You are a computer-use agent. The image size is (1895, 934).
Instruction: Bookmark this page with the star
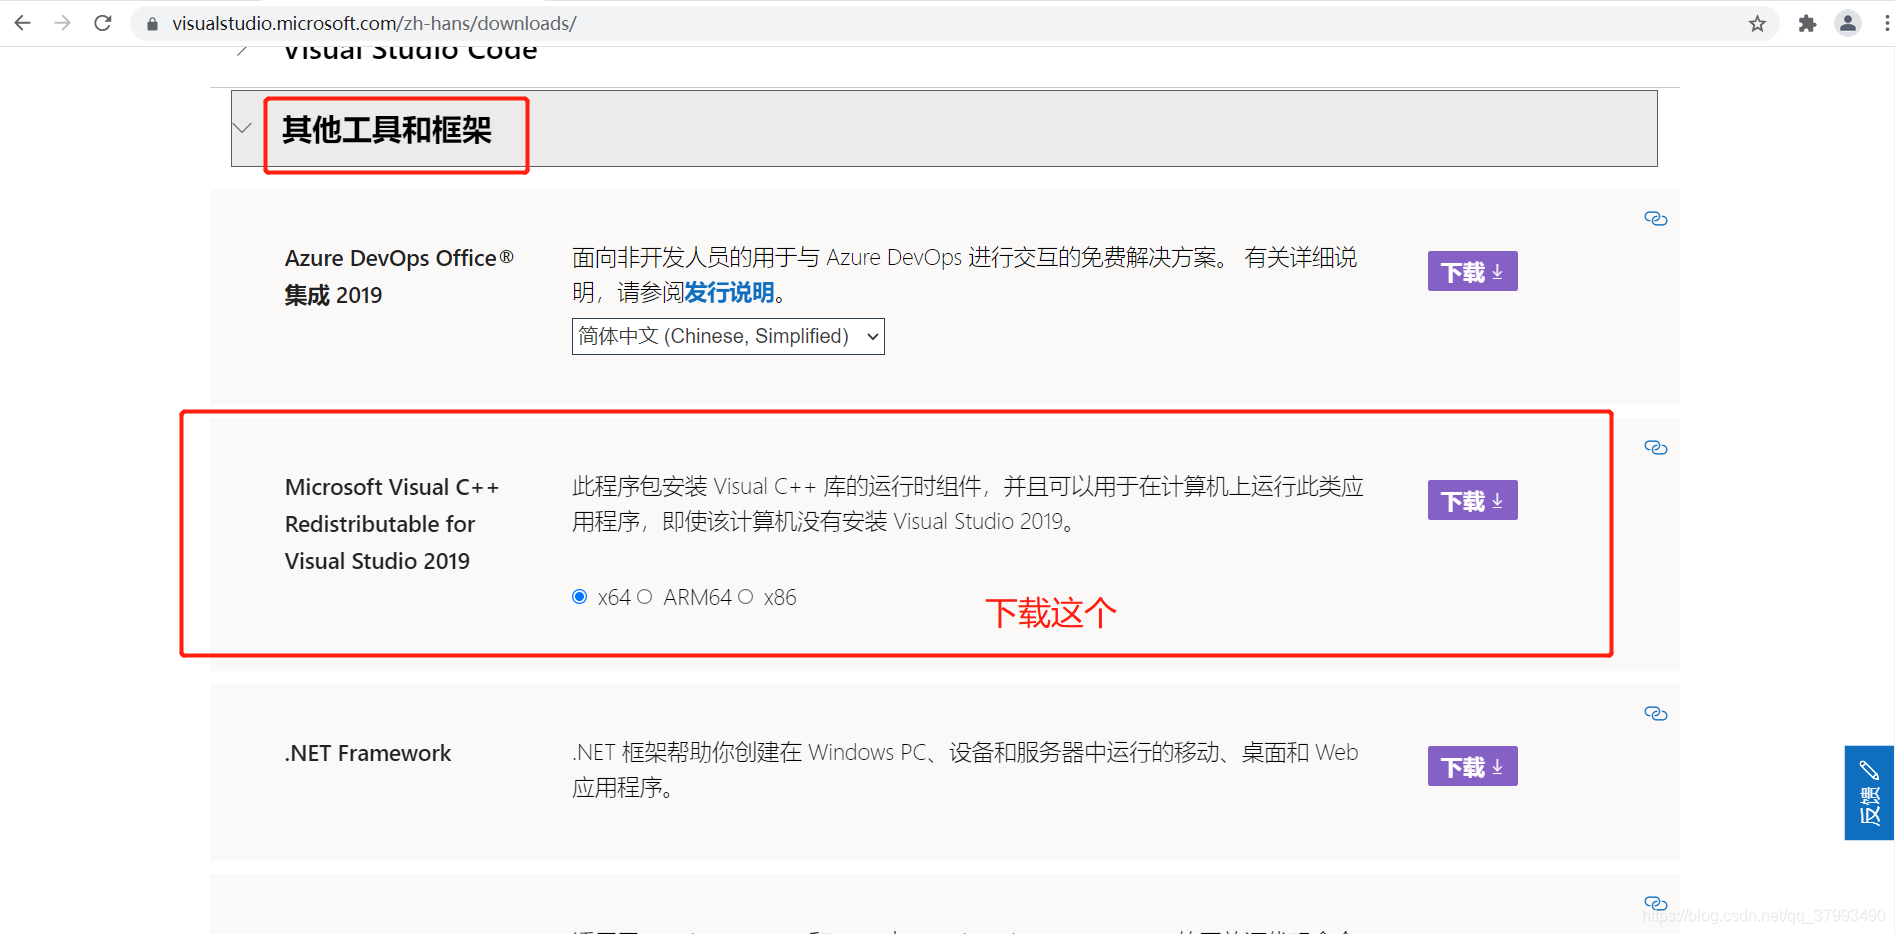pos(1757,24)
